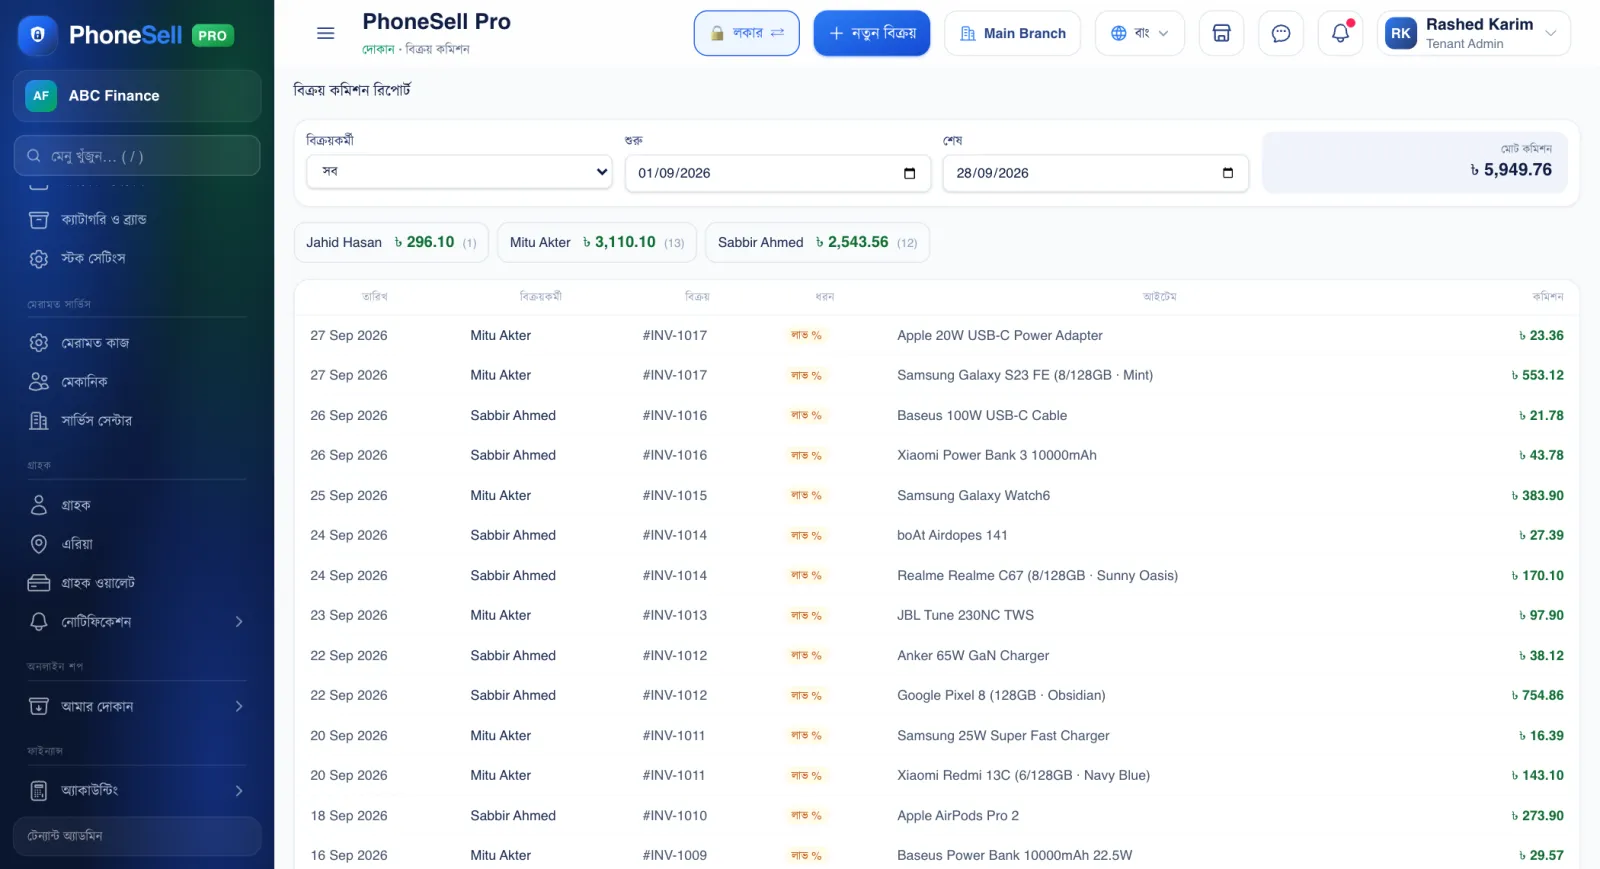Click commission value 553.12
1600x869 pixels.
click(1538, 375)
